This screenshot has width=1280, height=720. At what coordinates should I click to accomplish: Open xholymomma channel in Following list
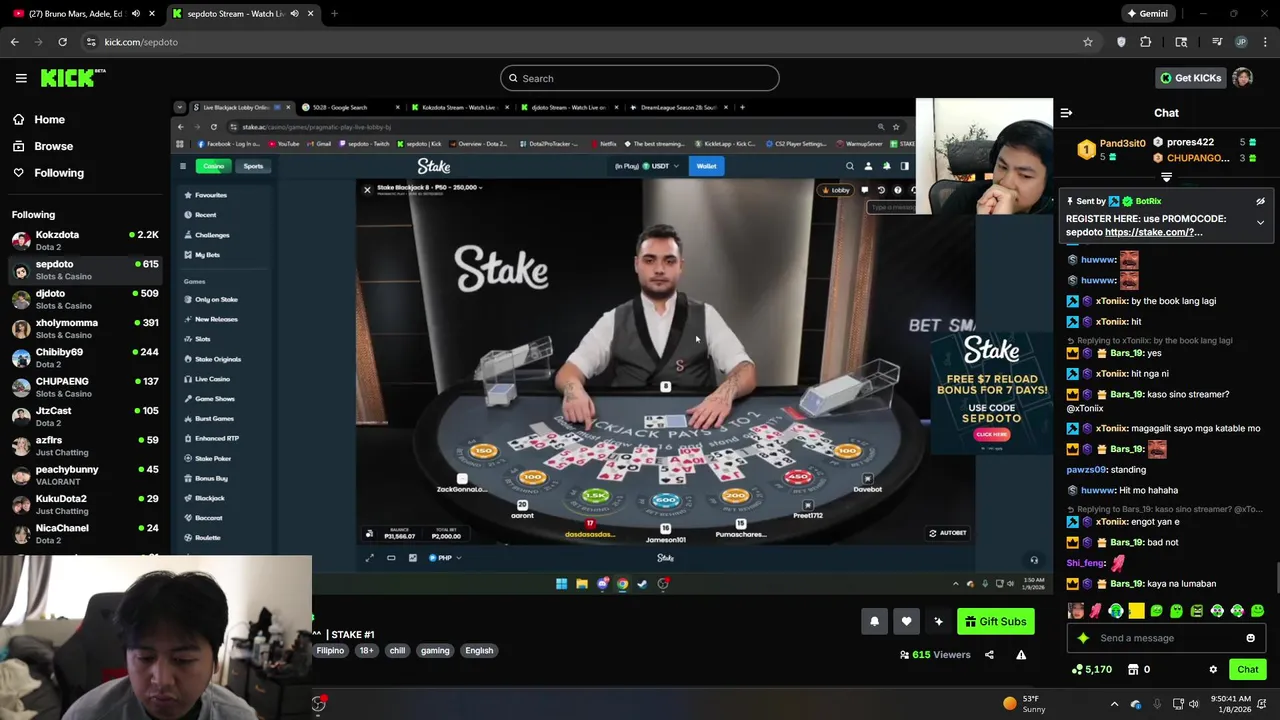(x=85, y=328)
